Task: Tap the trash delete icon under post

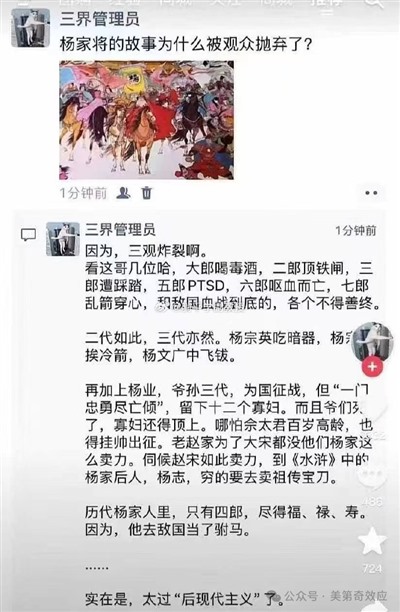Action: click(x=146, y=192)
